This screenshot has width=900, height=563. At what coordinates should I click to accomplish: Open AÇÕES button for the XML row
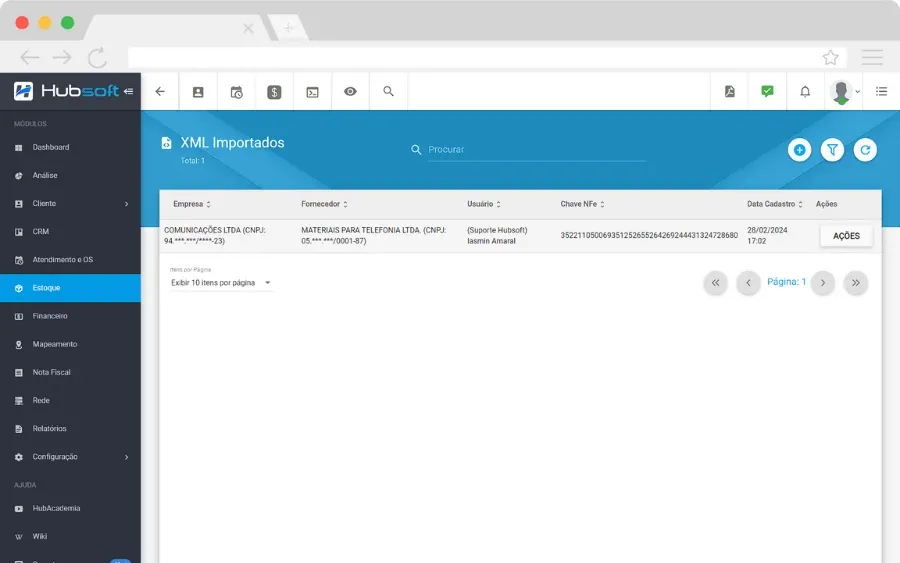point(846,236)
